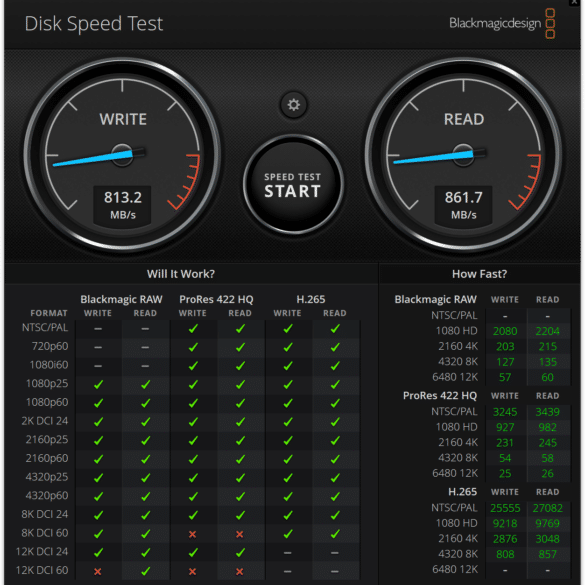Click green check for Blackmagic RAW write 8K DCI 24
Screen dimensions: 585x585
coord(98,515)
